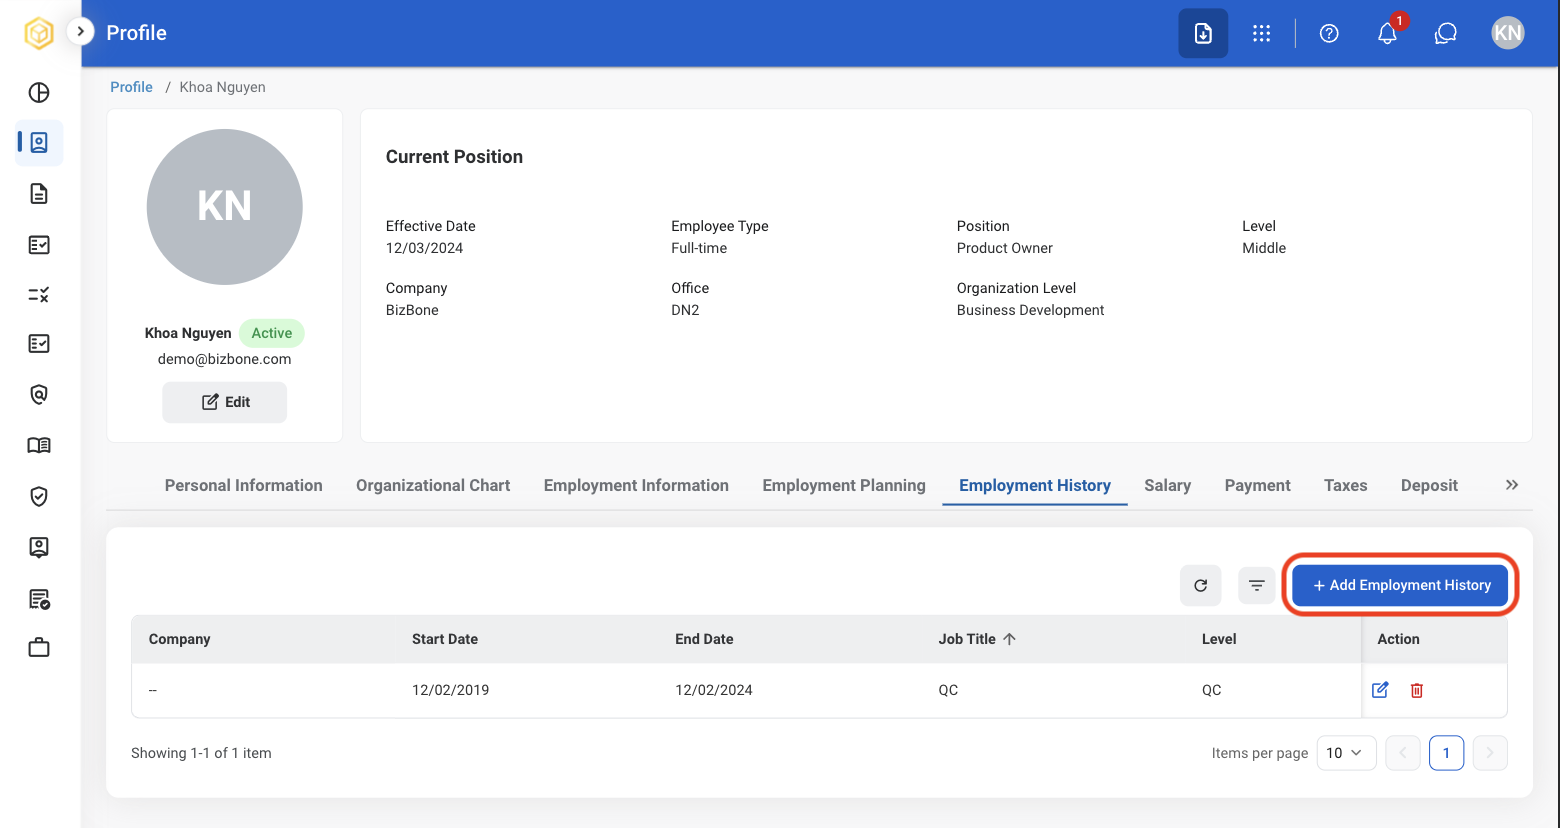Click the download document icon in header
The width and height of the screenshot is (1560, 828).
(1203, 33)
